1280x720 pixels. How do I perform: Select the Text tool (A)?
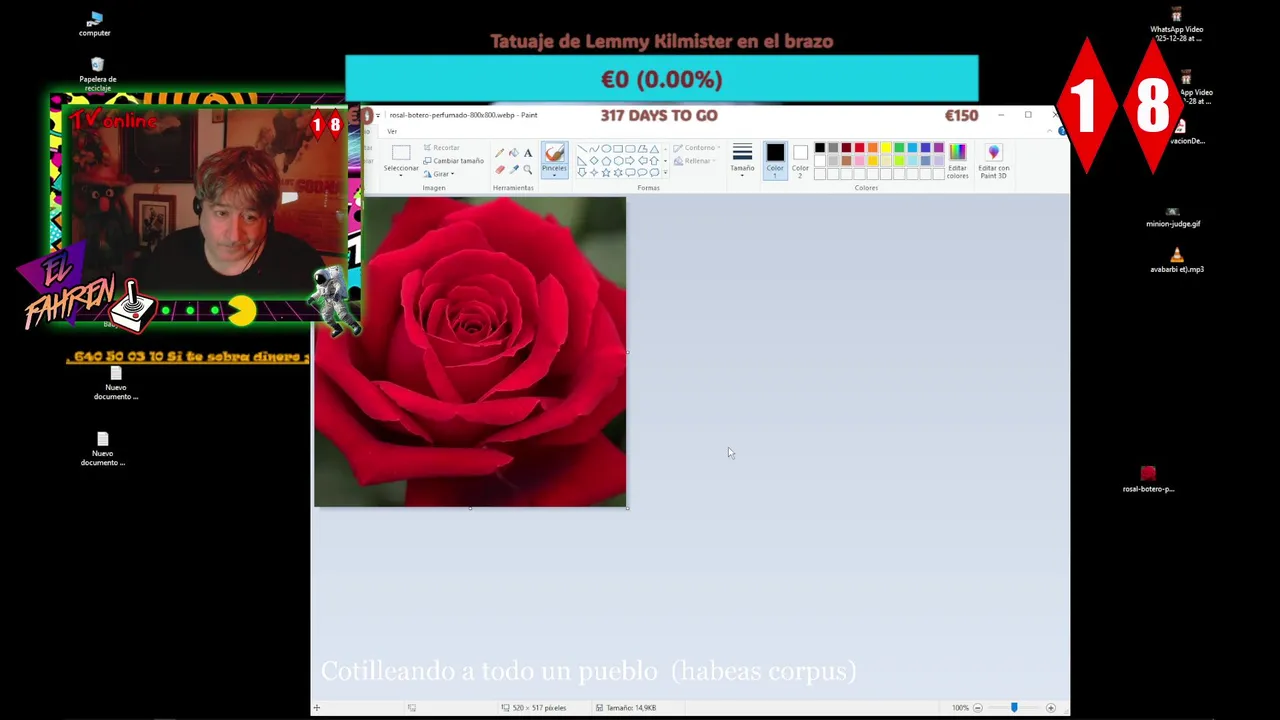pos(528,153)
